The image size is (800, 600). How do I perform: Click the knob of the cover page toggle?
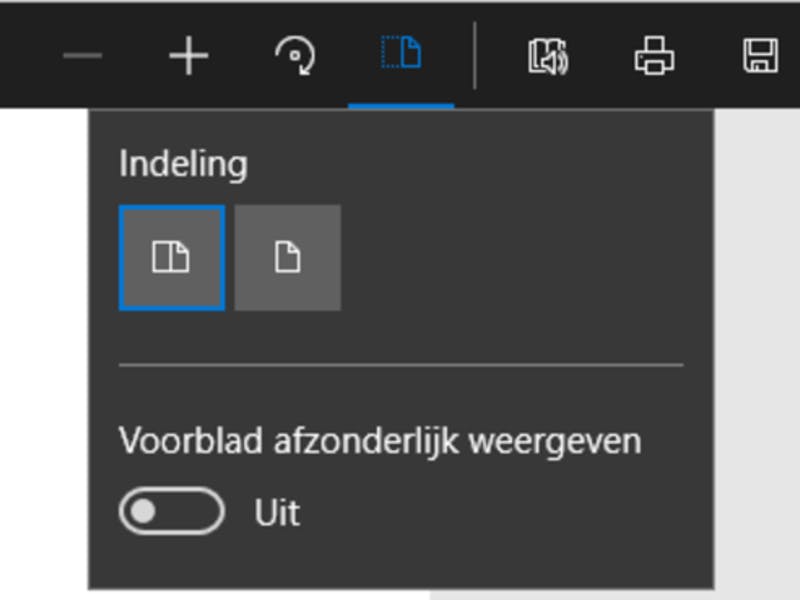[x=145, y=512]
